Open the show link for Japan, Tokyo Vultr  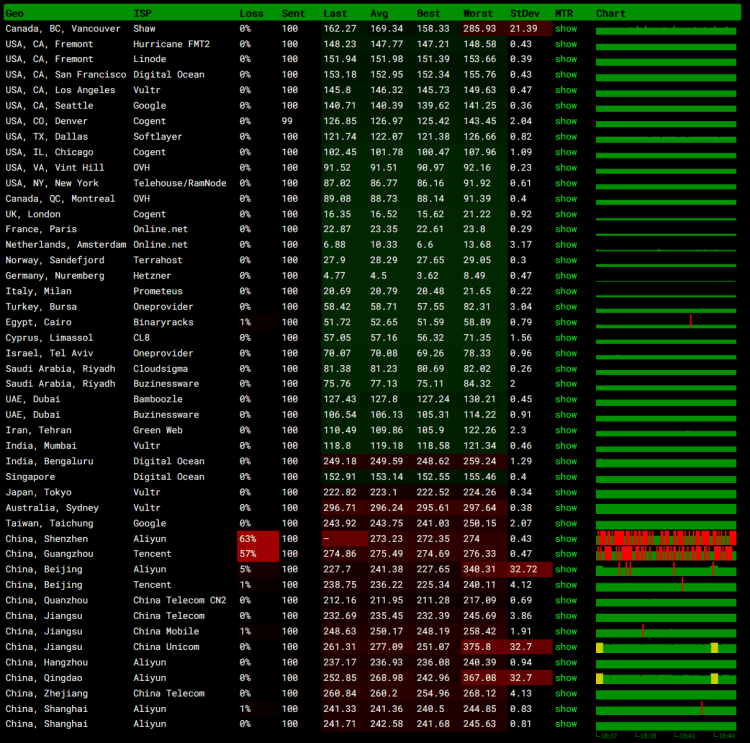click(566, 492)
